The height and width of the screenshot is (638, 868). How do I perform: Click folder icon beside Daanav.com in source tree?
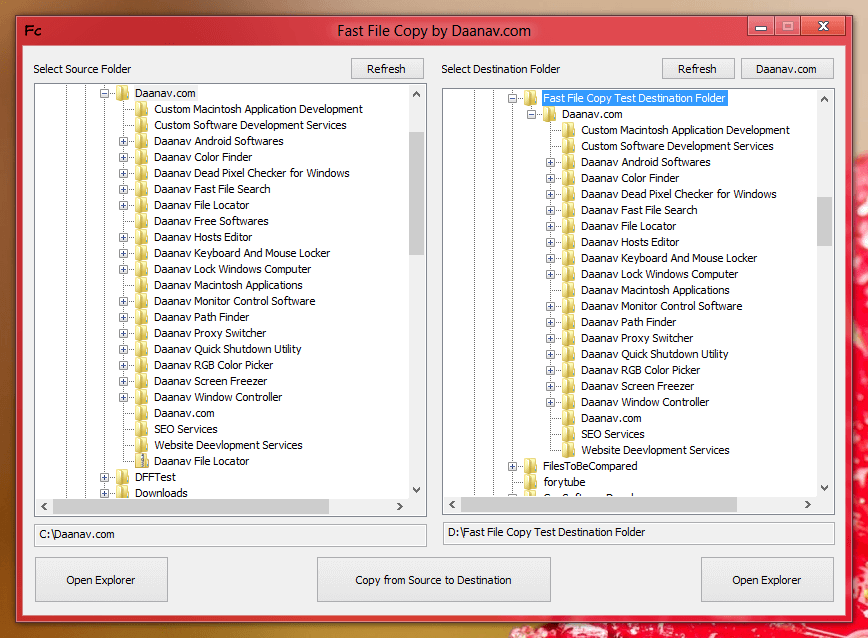click(123, 93)
